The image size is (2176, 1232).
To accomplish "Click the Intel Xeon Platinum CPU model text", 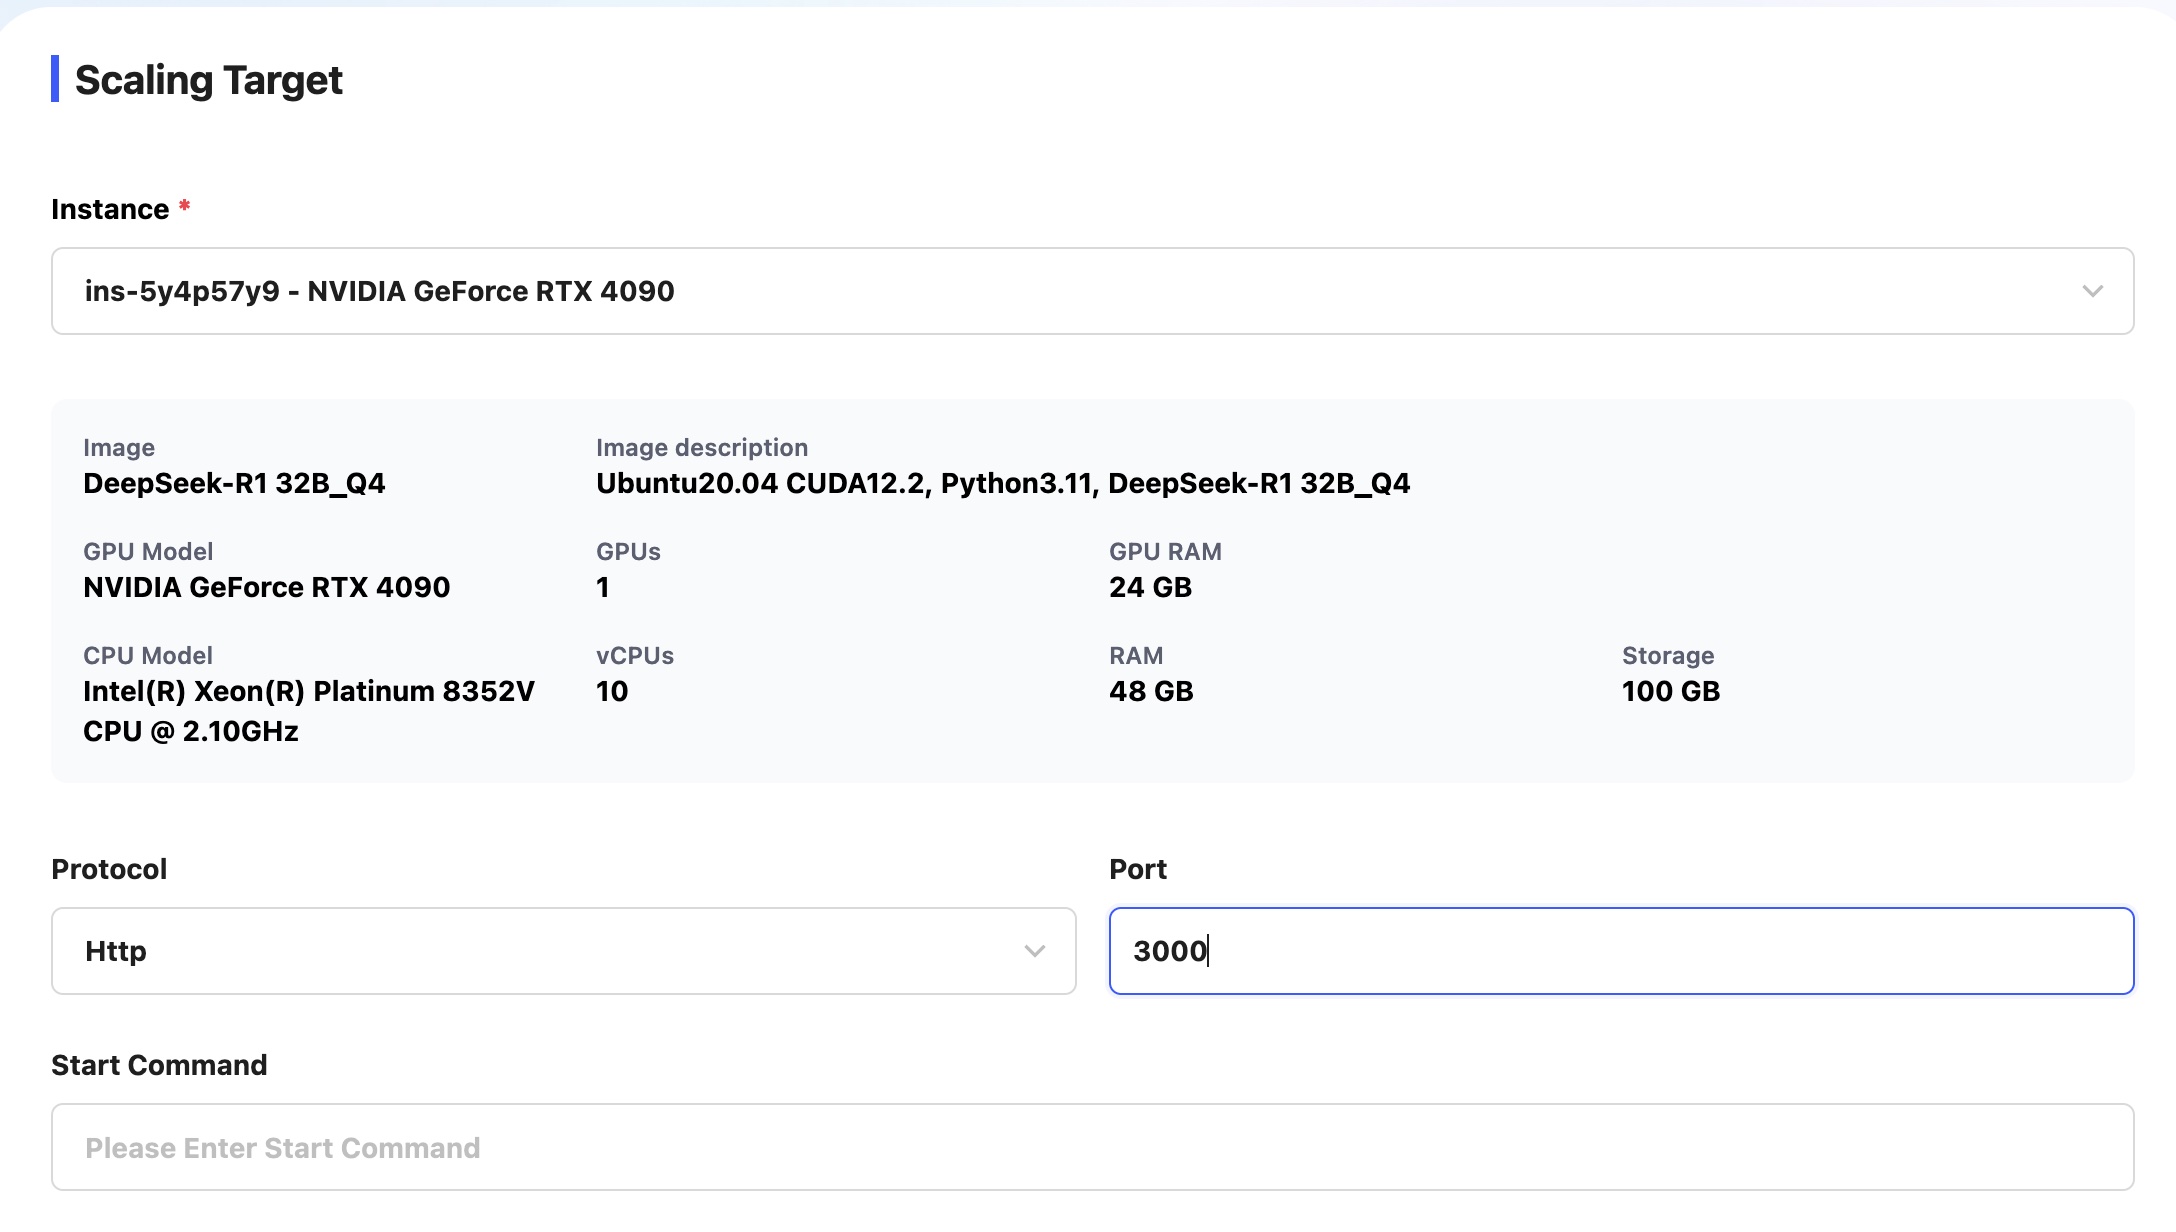I will (x=308, y=711).
